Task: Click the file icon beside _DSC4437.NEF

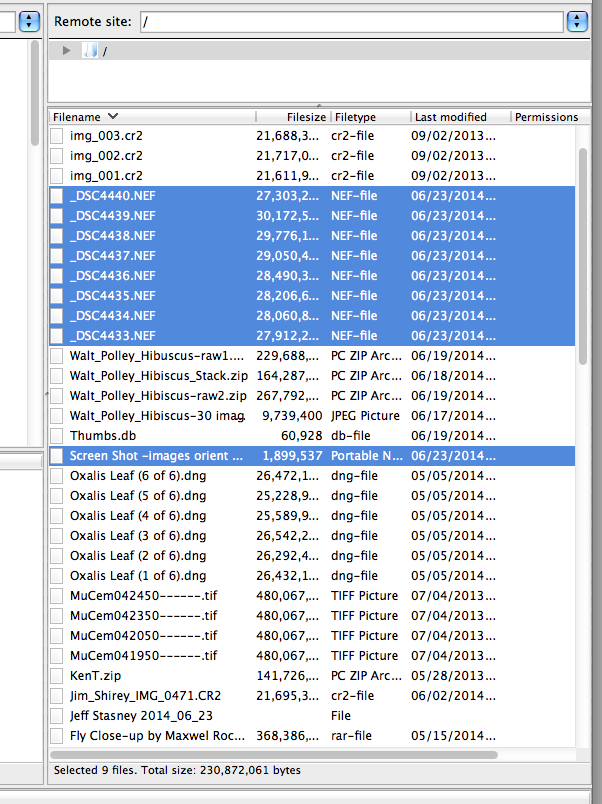Action: pyautogui.click(x=56, y=256)
